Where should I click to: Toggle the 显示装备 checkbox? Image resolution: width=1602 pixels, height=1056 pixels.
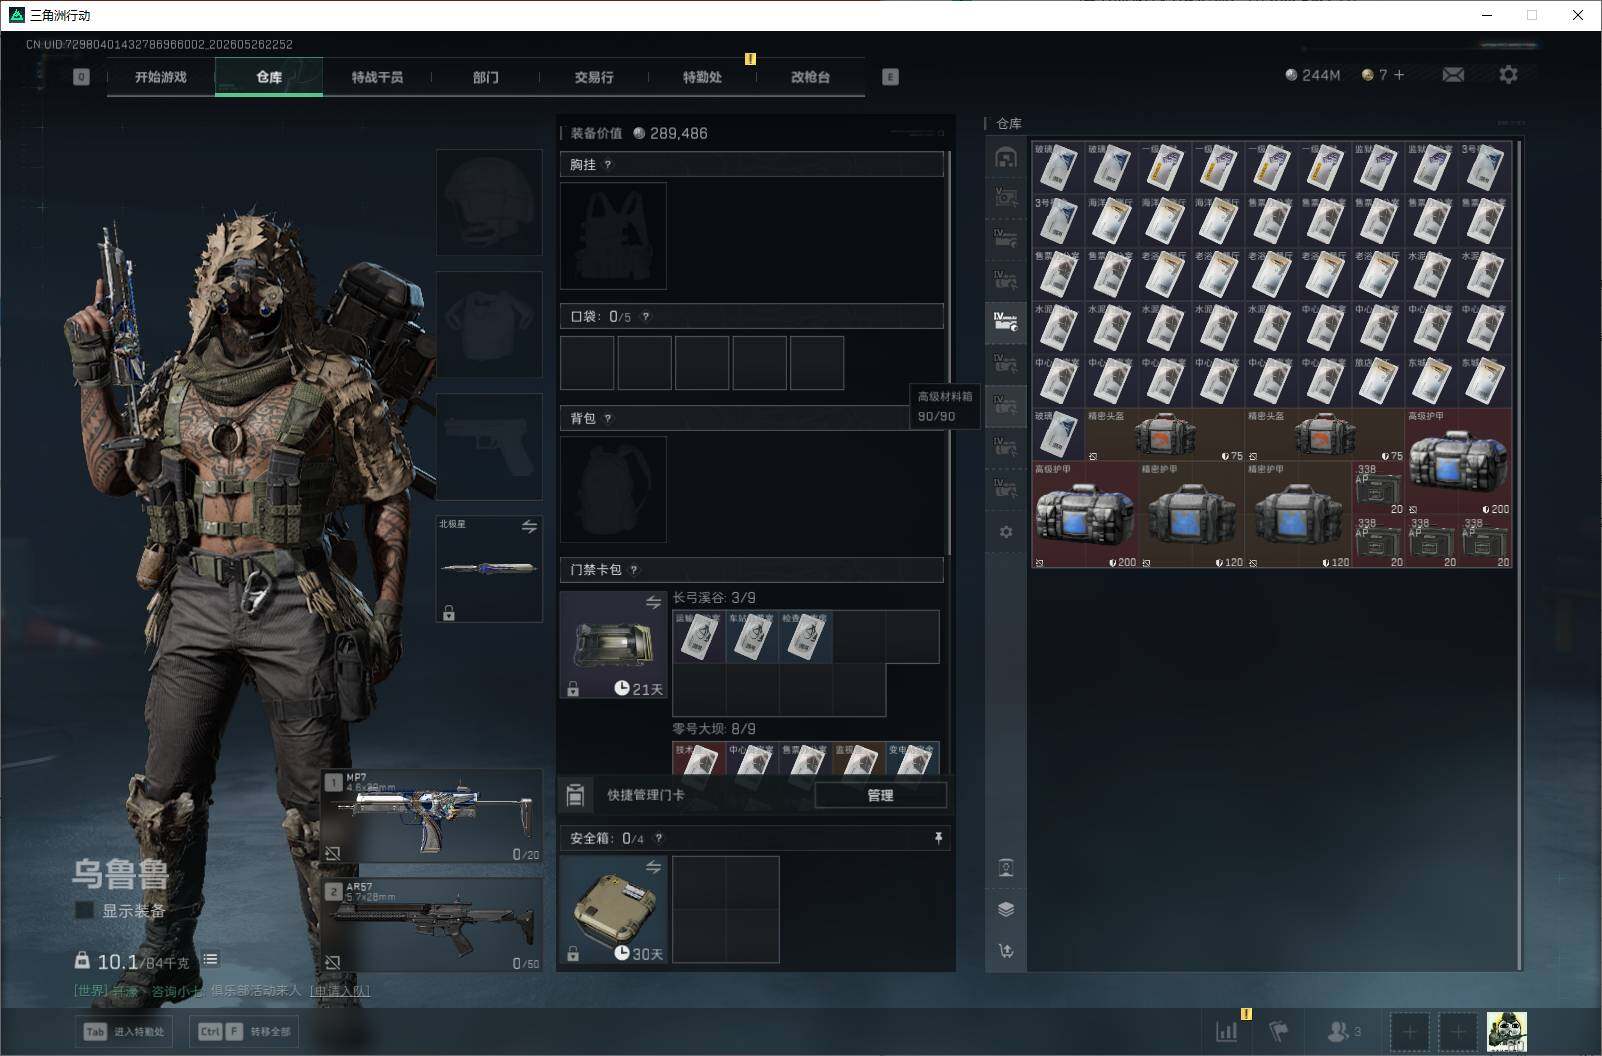click(x=85, y=911)
